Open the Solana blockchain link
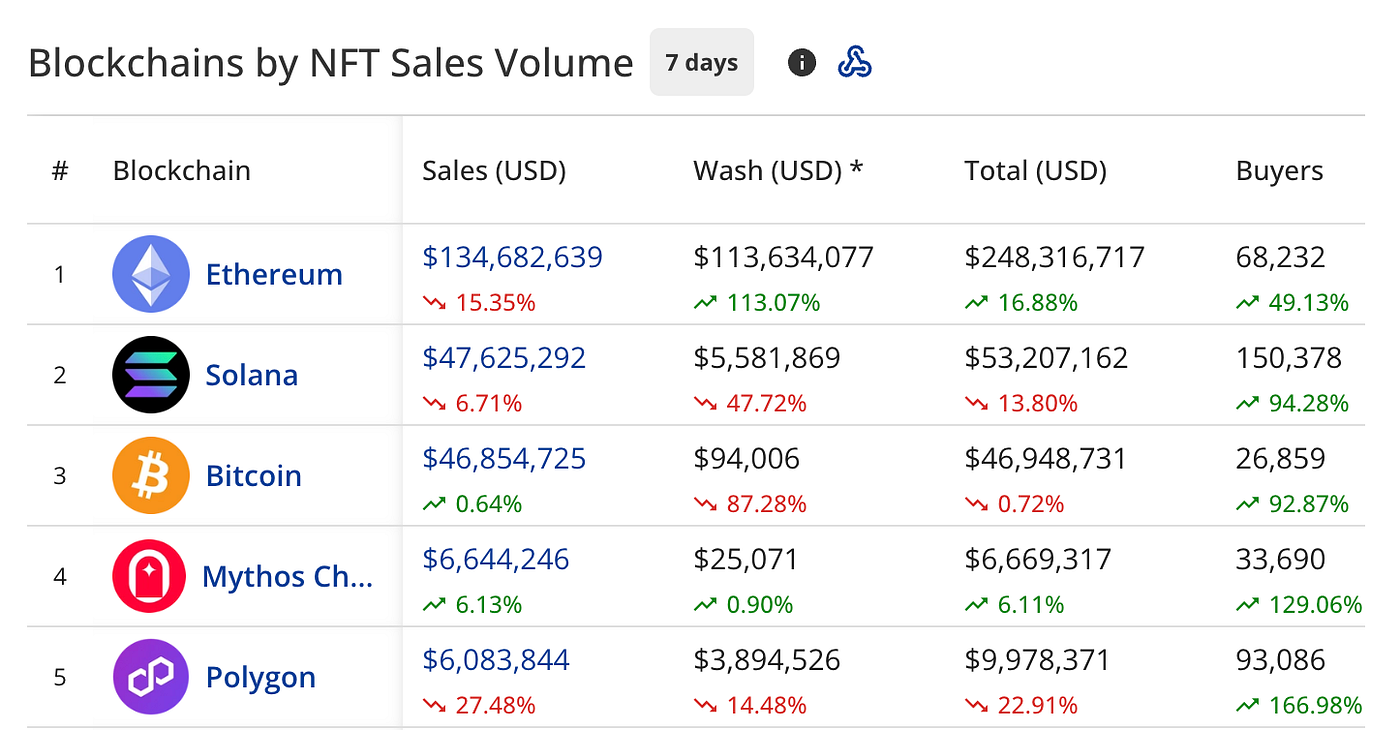This screenshot has height=730, width=1400. tap(252, 375)
